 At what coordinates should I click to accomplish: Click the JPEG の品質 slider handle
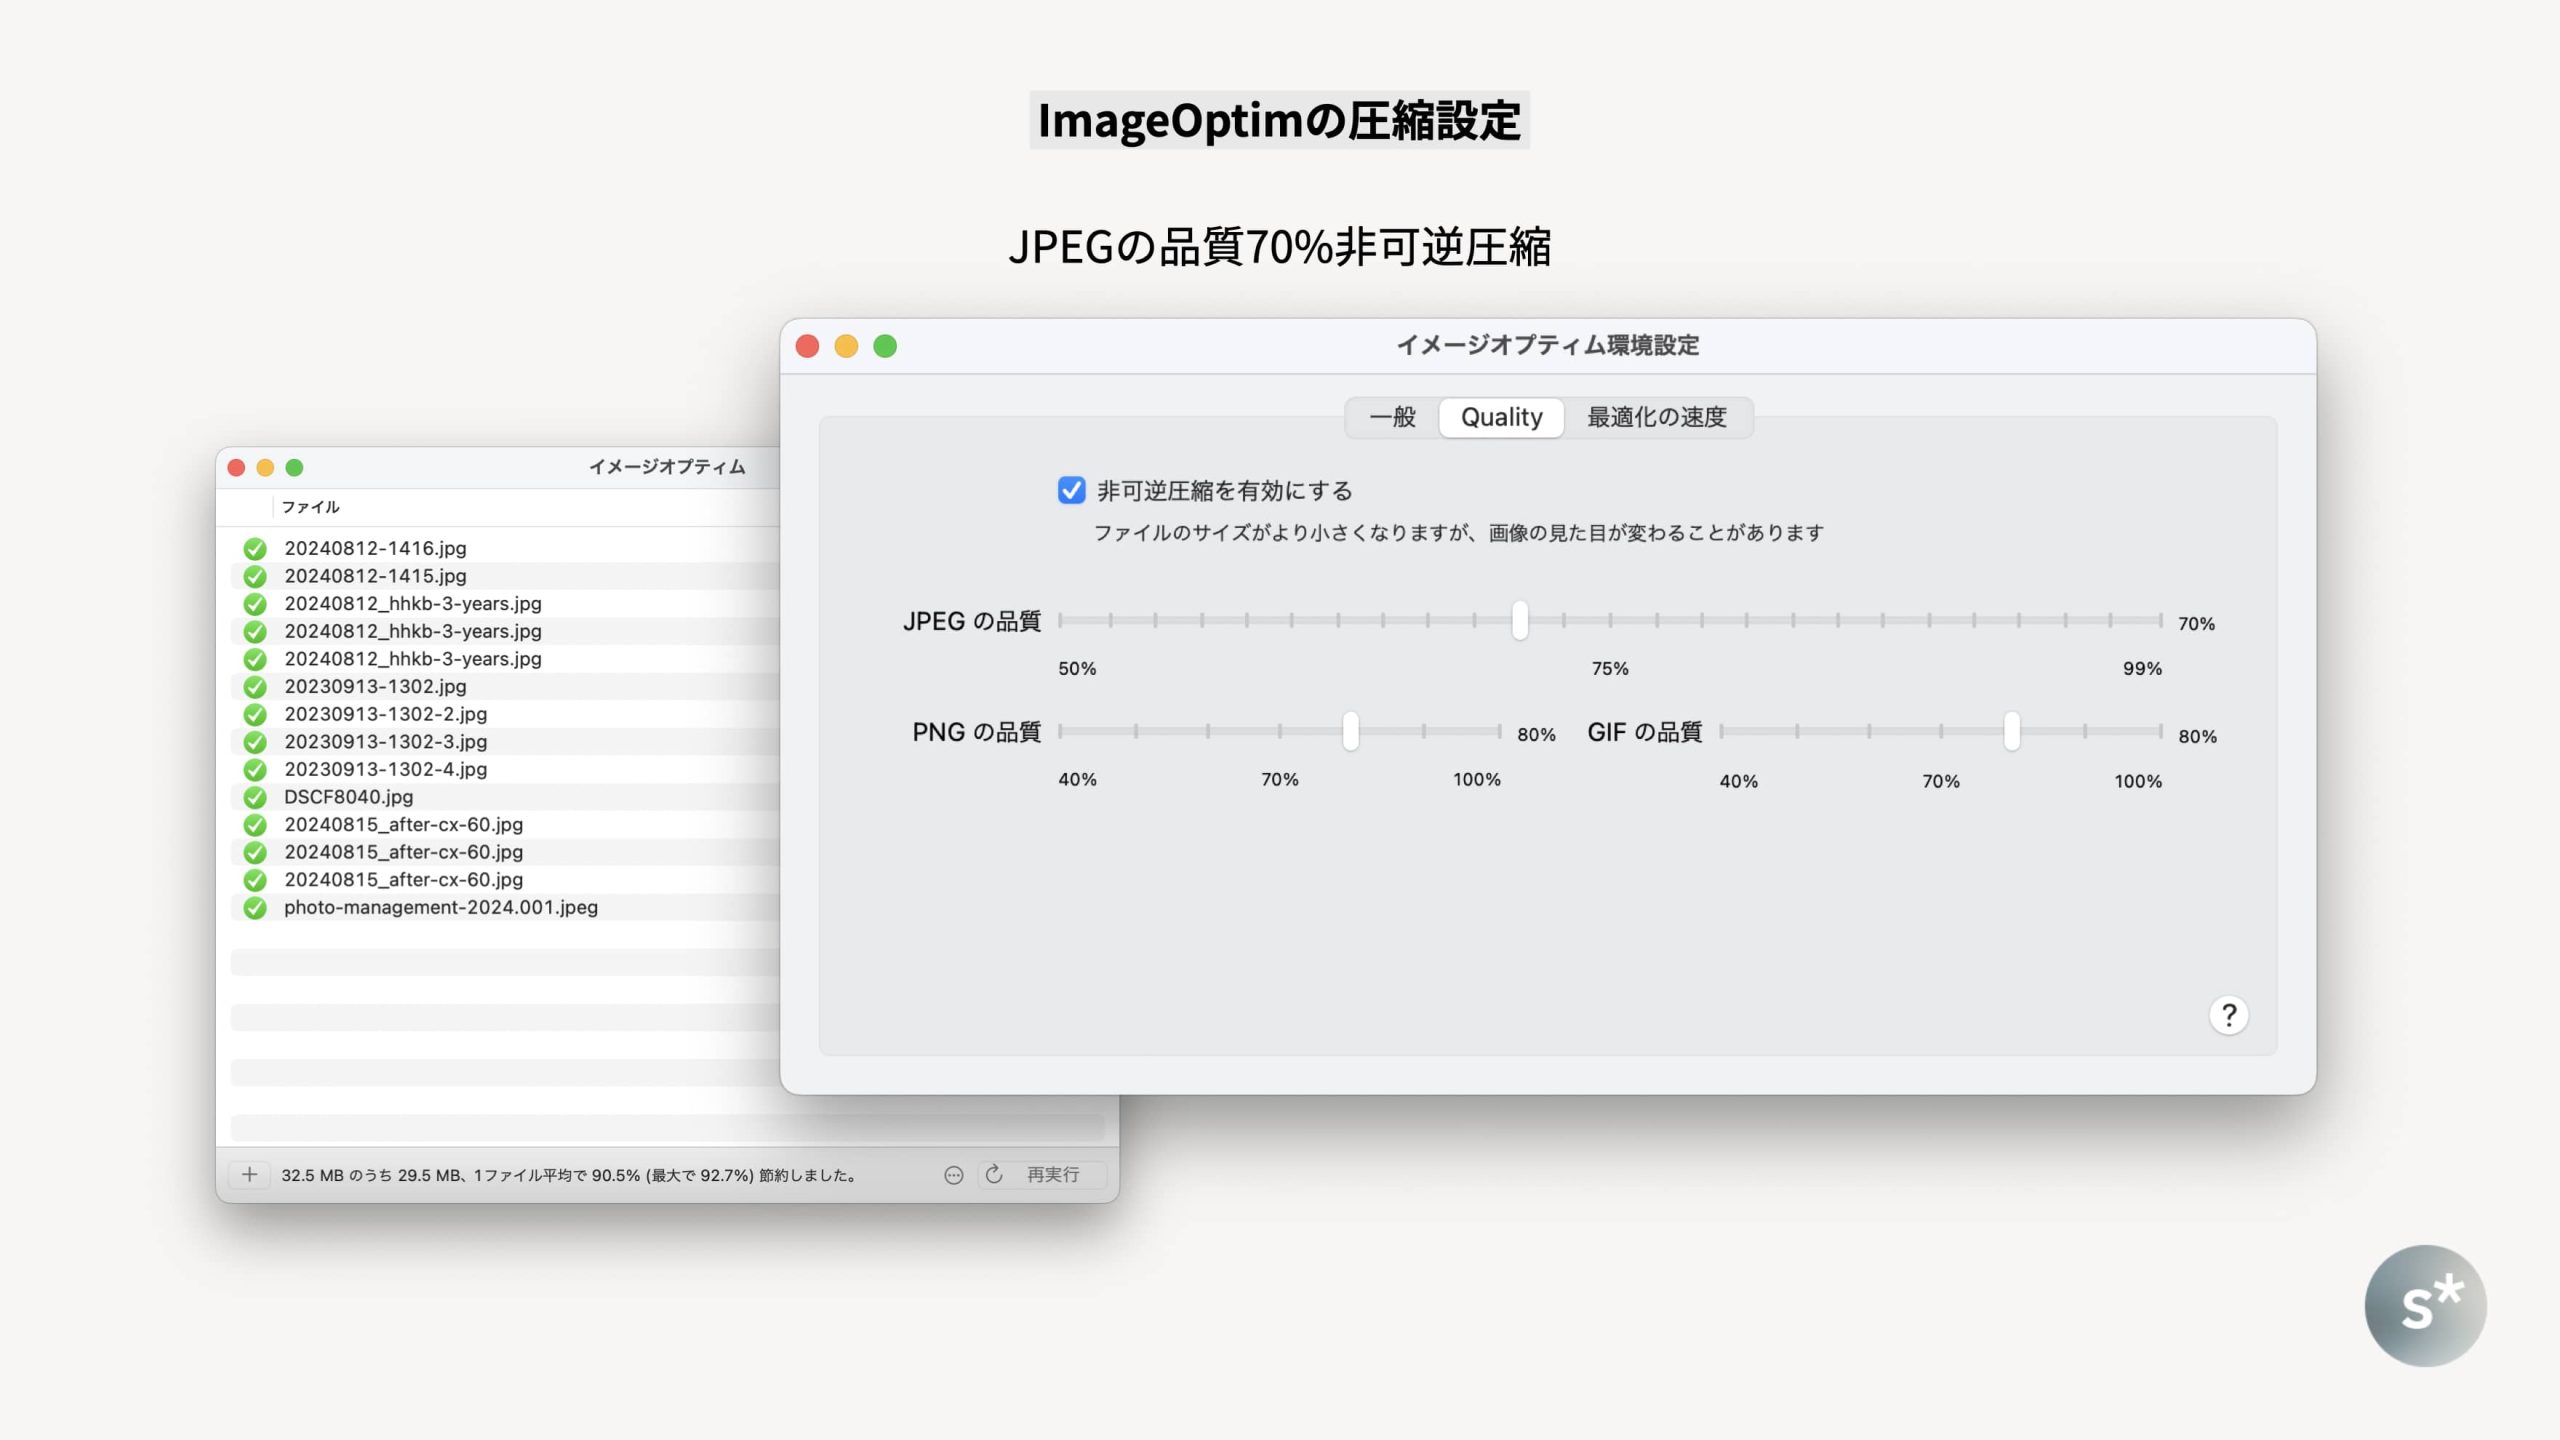[1519, 620]
